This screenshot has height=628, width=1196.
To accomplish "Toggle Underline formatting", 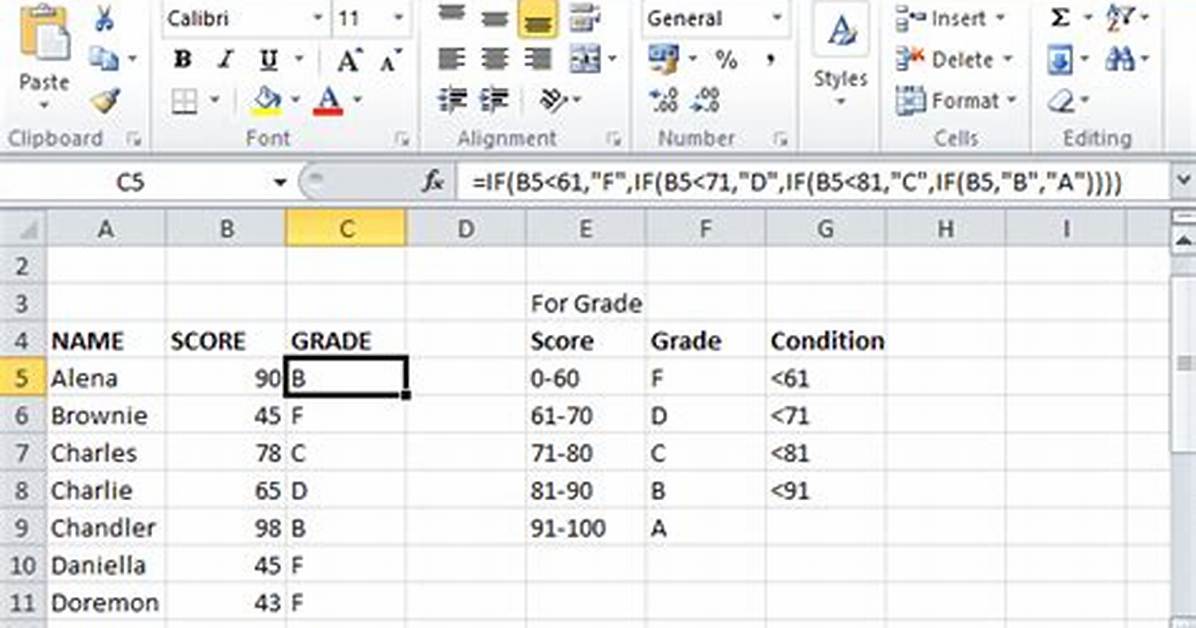I will (x=268, y=59).
